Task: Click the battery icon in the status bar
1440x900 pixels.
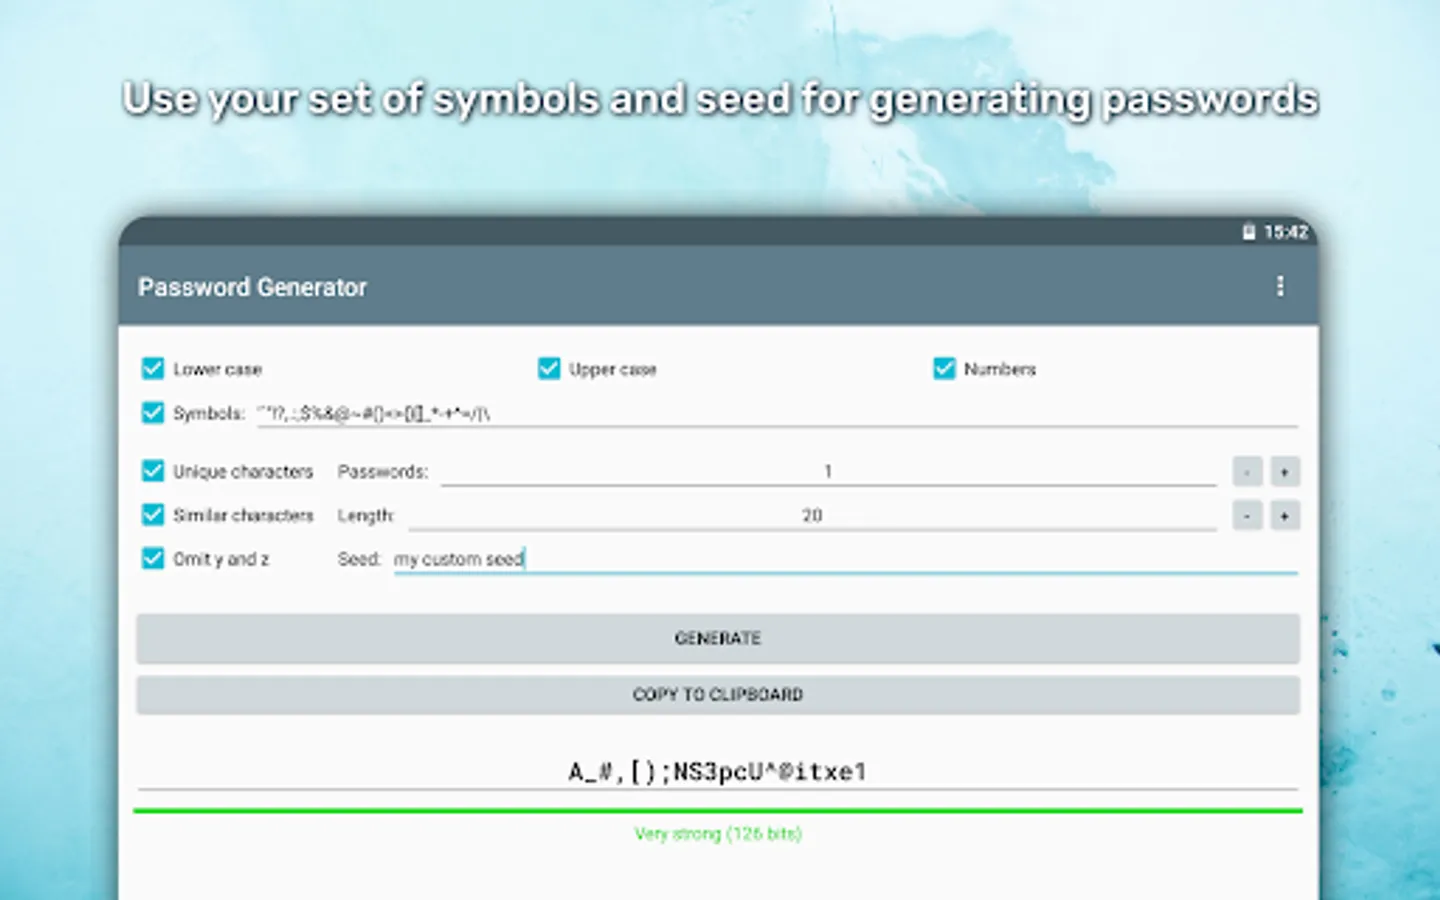Action: [1247, 232]
